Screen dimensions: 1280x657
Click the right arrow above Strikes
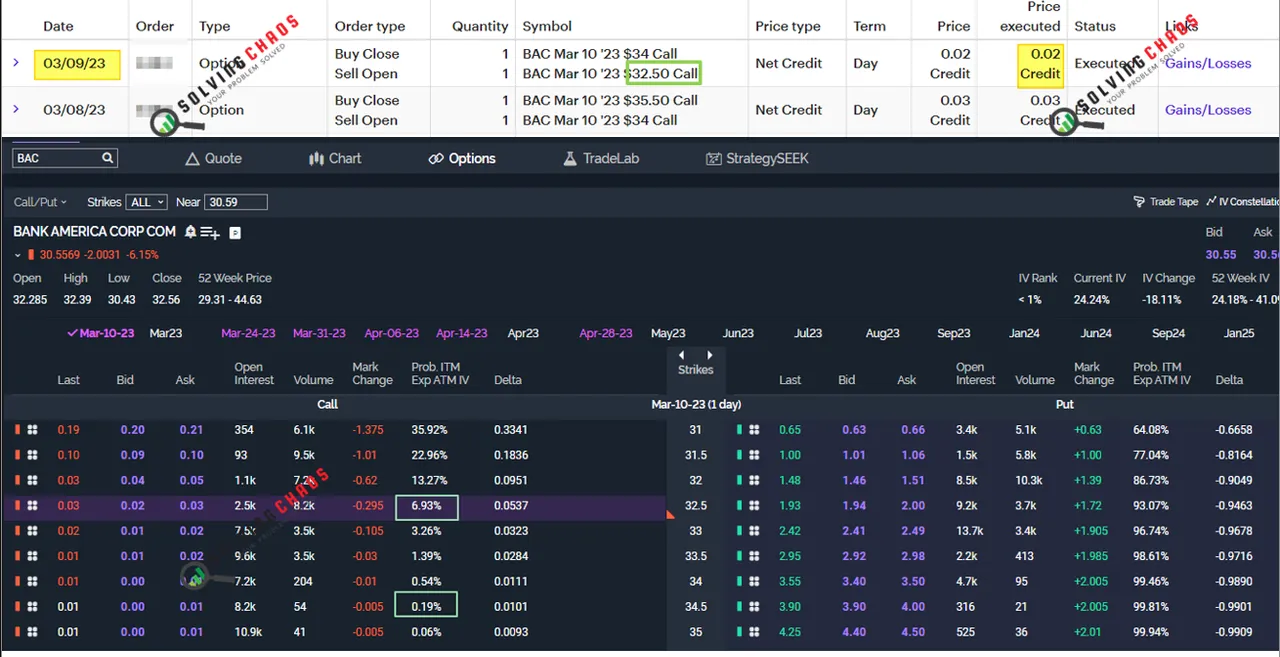coord(710,355)
